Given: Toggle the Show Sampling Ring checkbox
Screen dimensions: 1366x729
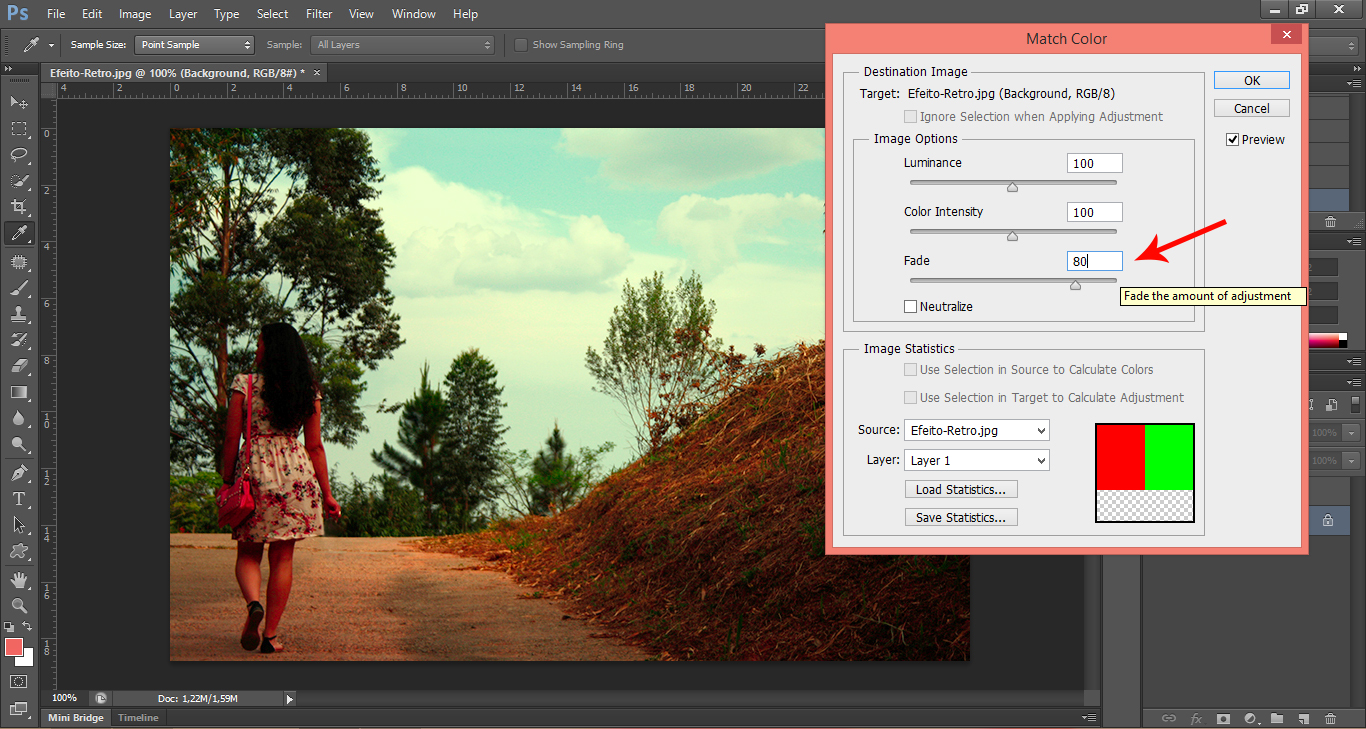Looking at the screenshot, I should tap(521, 45).
